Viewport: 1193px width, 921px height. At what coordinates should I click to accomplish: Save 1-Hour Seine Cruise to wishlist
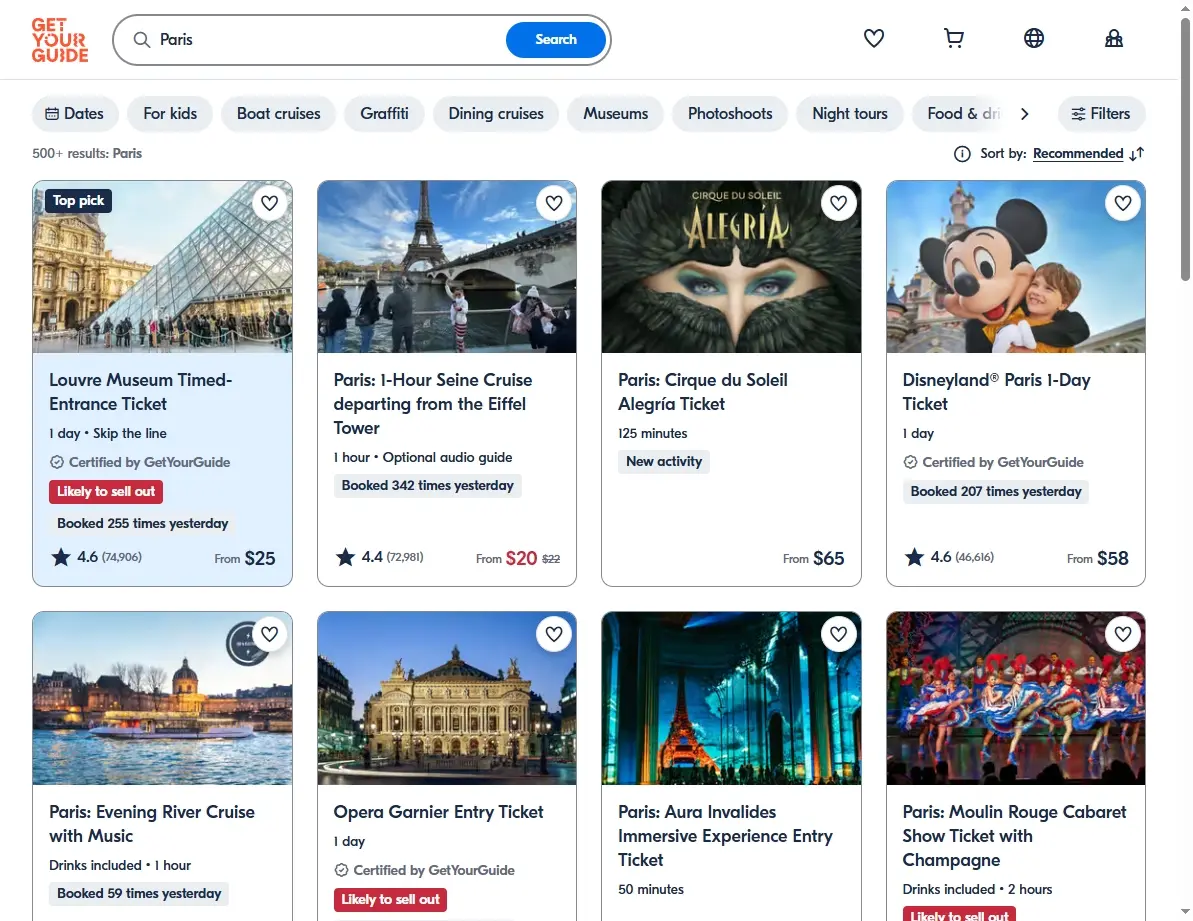tap(554, 203)
